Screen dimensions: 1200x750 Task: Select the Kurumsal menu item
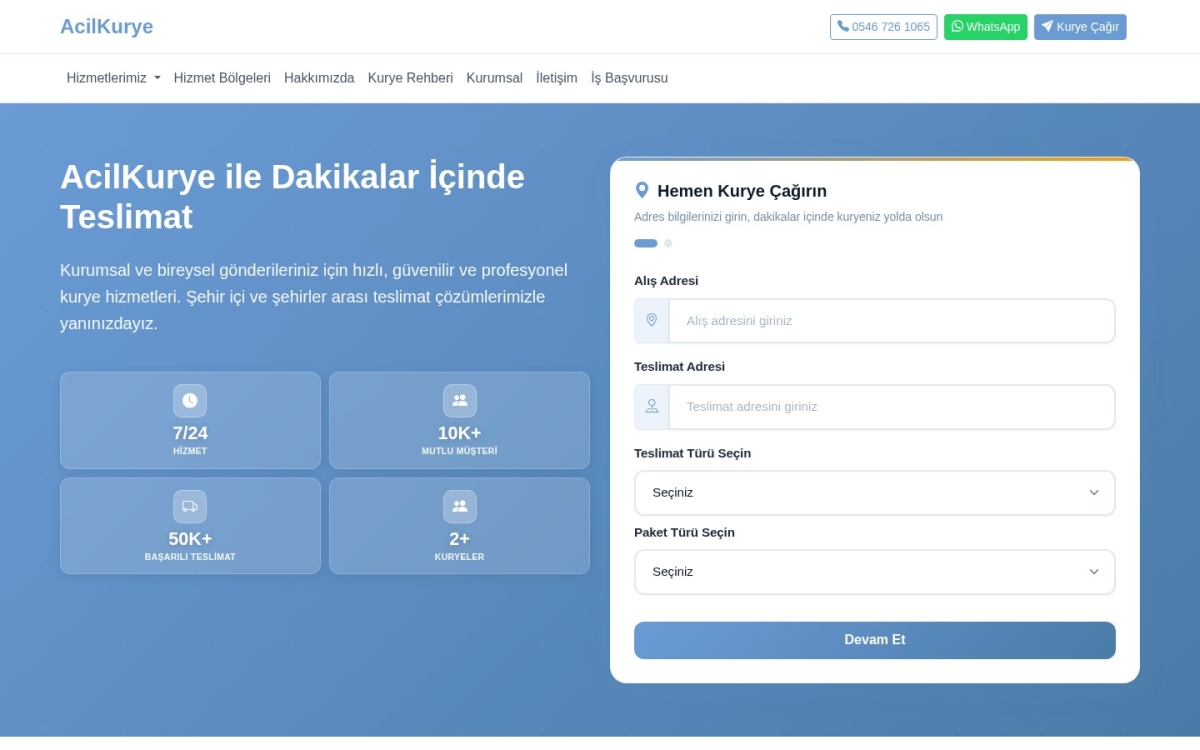(x=494, y=78)
